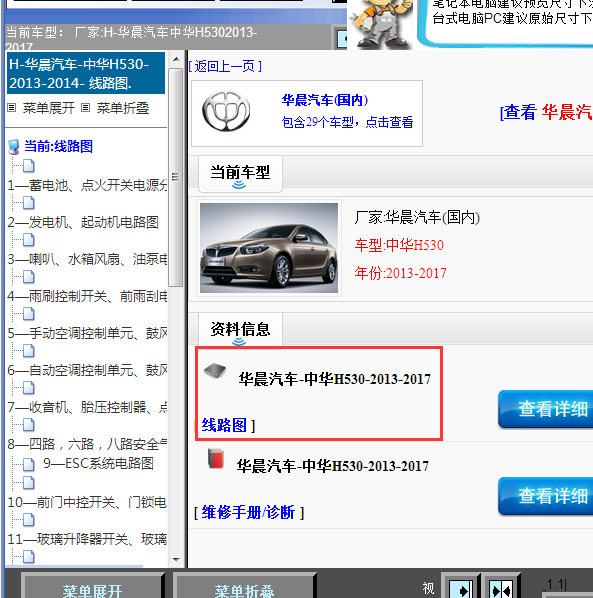Open the 华晨汽车(国内) brand link
593x598 pixels.
pos(325,100)
